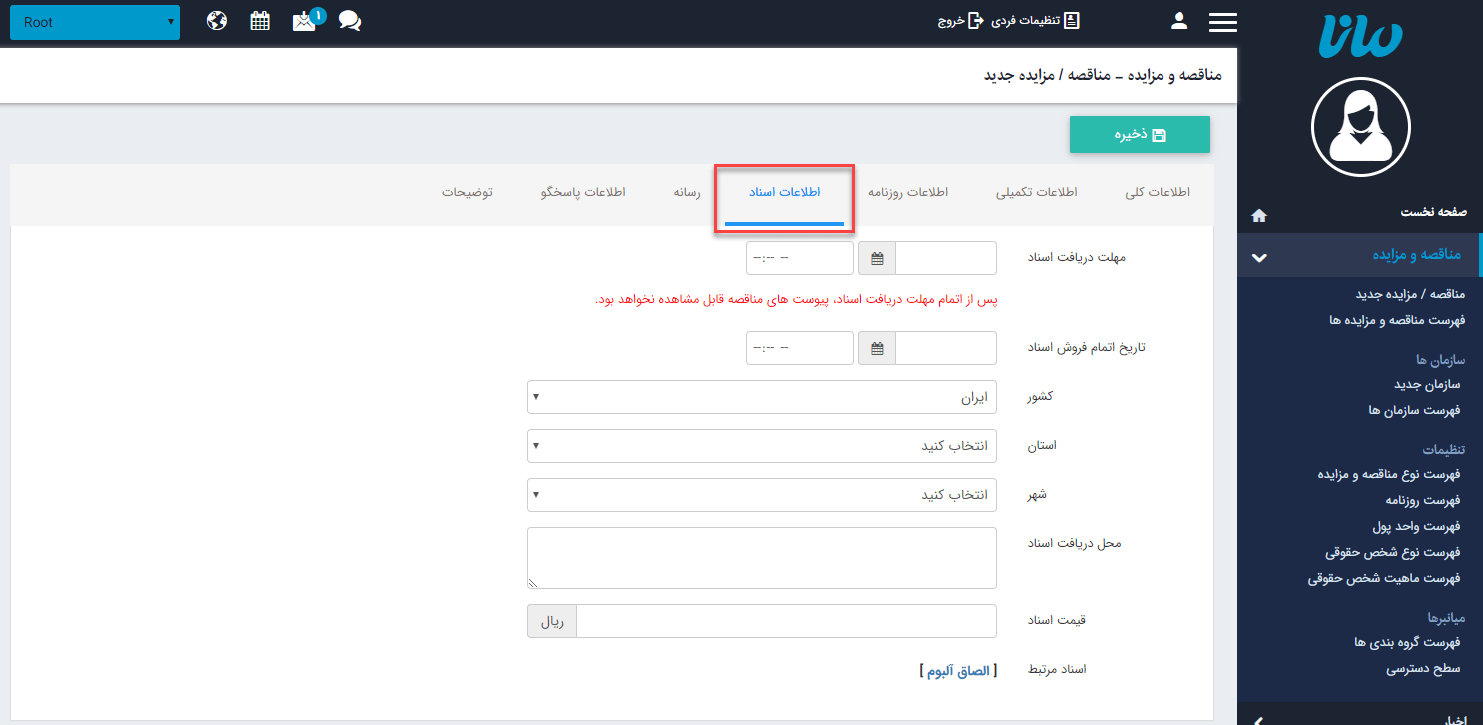This screenshot has width=1483, height=725.
Task: Open the chat messages icon
Action: [x=349, y=20]
